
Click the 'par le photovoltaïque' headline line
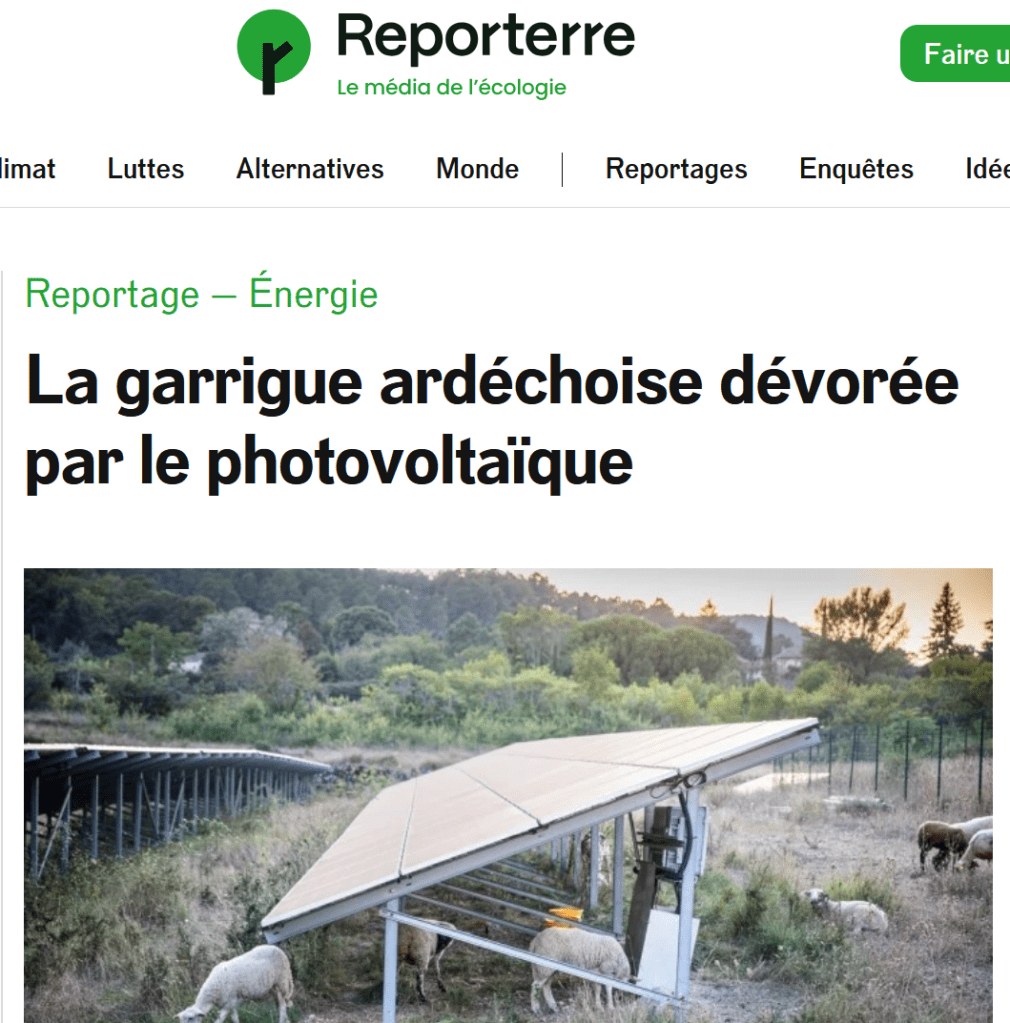[329, 463]
